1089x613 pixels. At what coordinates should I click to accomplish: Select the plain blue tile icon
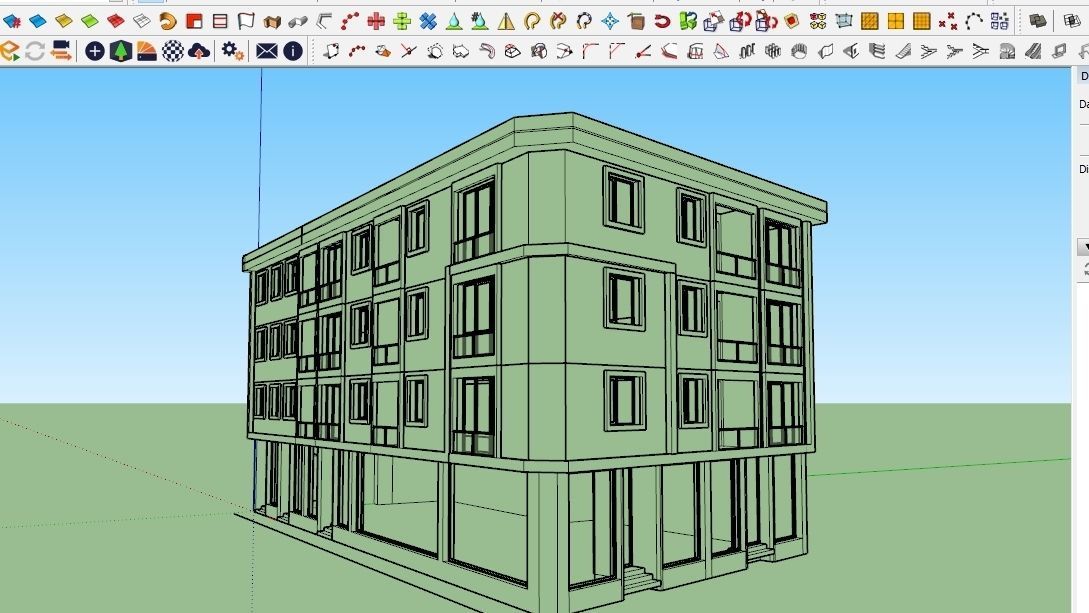pos(38,22)
